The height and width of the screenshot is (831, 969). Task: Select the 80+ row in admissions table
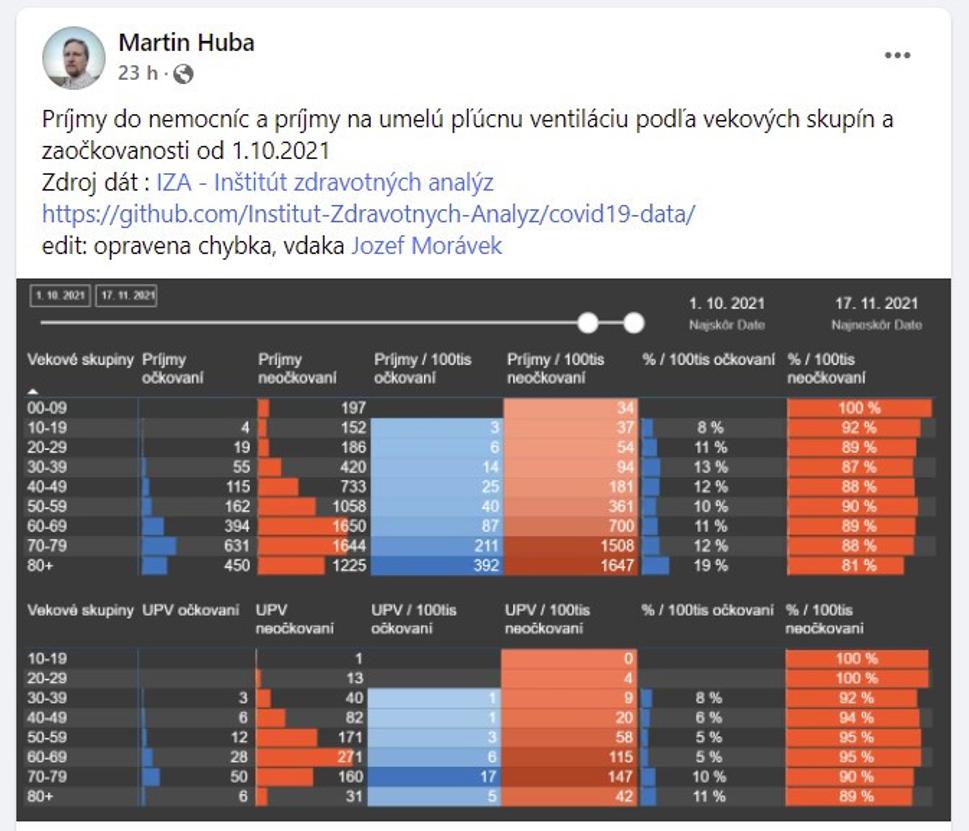point(481,565)
